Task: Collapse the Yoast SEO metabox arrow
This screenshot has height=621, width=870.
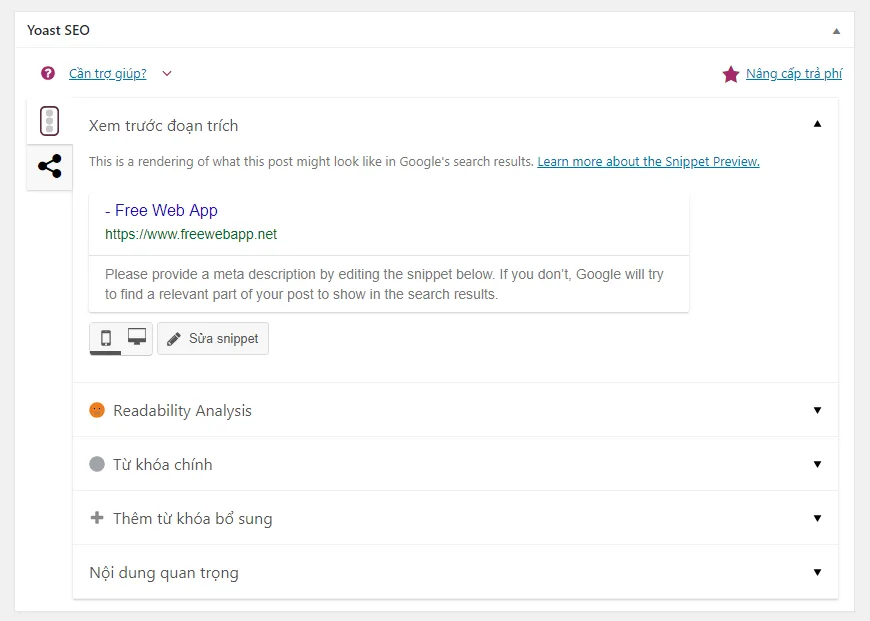Action: [x=836, y=31]
